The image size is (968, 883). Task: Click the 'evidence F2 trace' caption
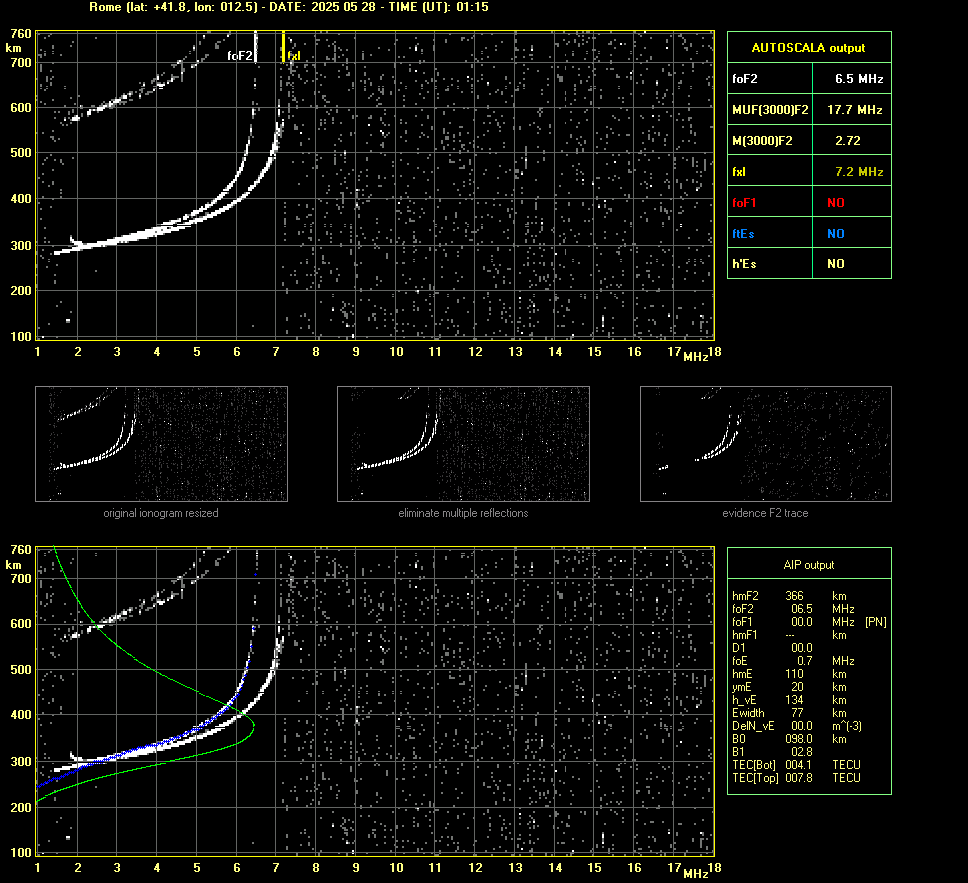[765, 513]
